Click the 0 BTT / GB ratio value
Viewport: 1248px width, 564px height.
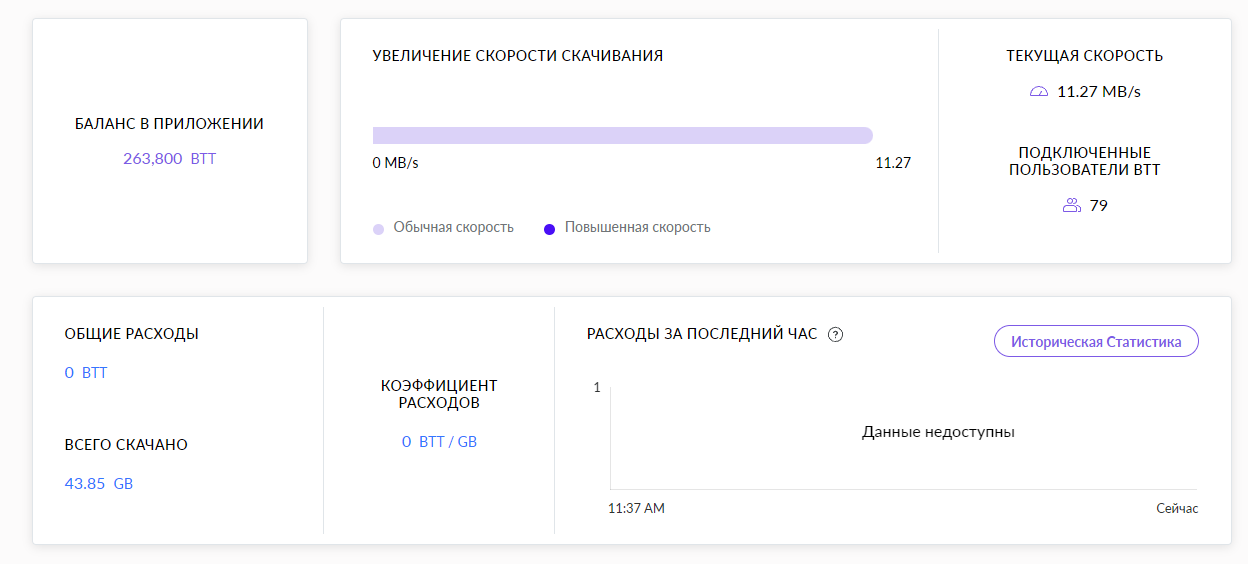tap(439, 441)
